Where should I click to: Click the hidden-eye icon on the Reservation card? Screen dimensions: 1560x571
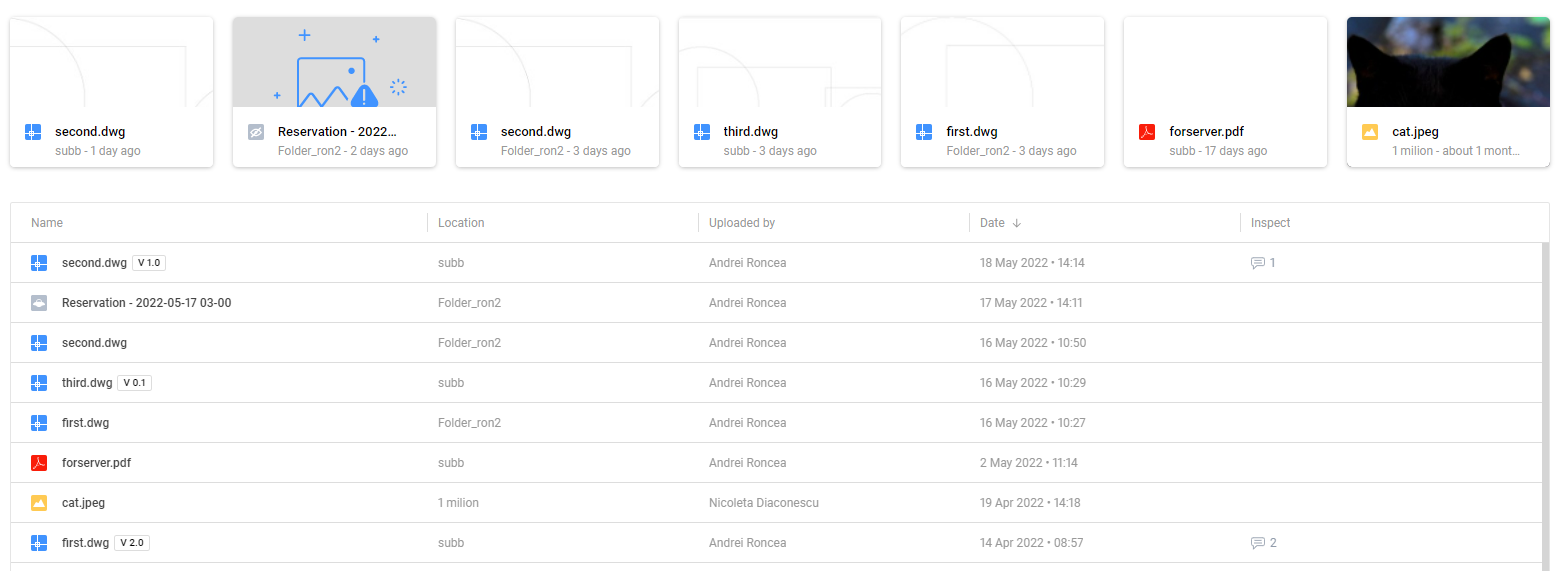(256, 132)
